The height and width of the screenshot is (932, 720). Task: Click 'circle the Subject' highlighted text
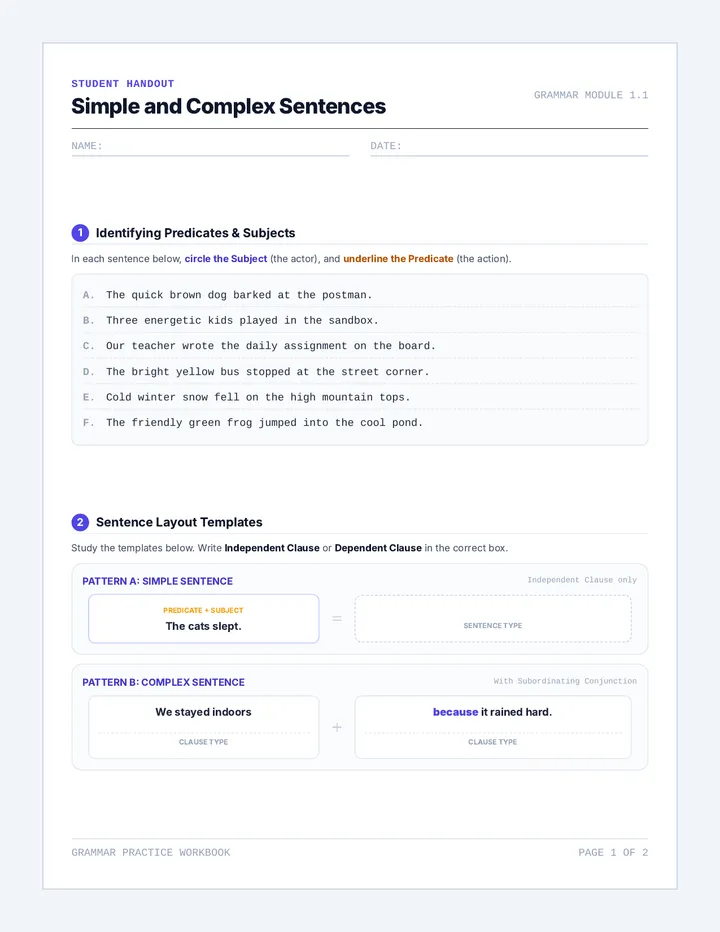tap(225, 259)
